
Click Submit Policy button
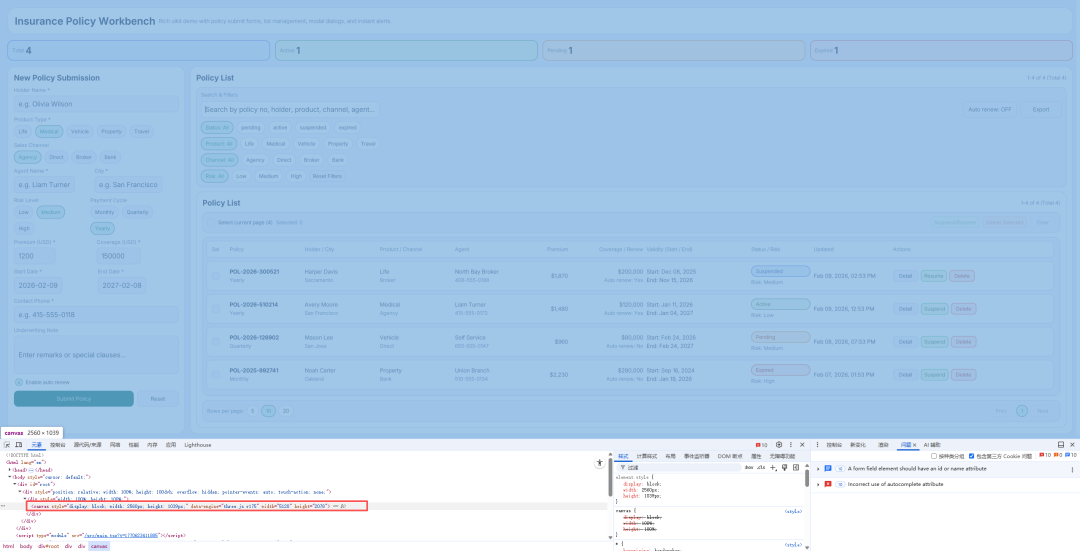coord(74,399)
